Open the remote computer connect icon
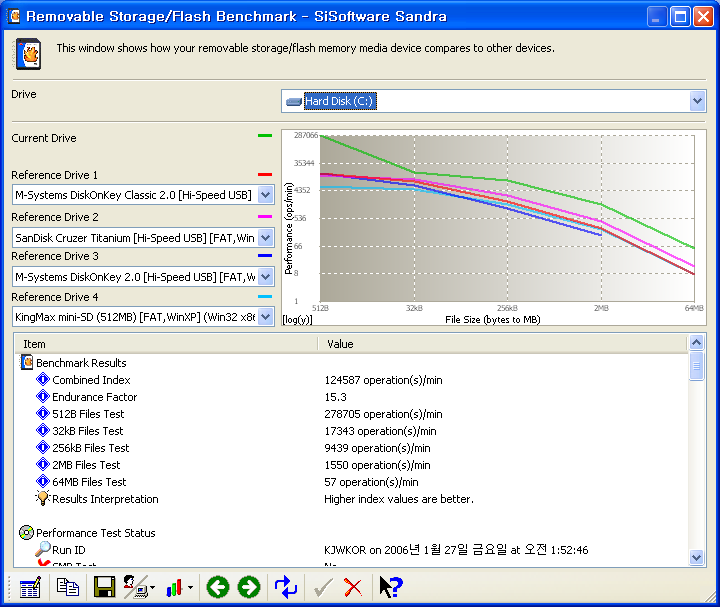 click(x=135, y=587)
